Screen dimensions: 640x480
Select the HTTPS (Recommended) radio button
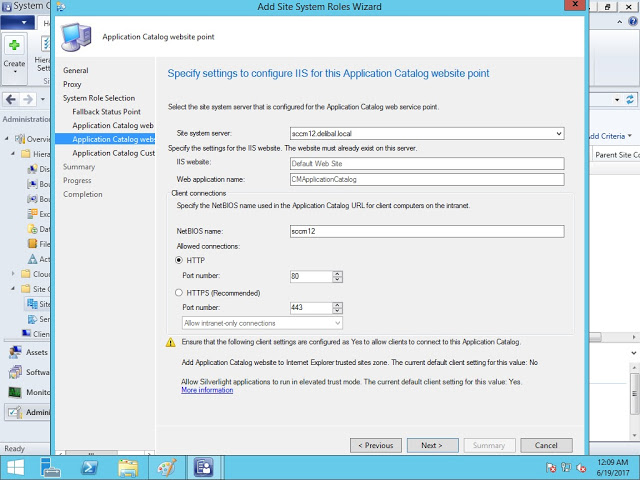click(179, 292)
